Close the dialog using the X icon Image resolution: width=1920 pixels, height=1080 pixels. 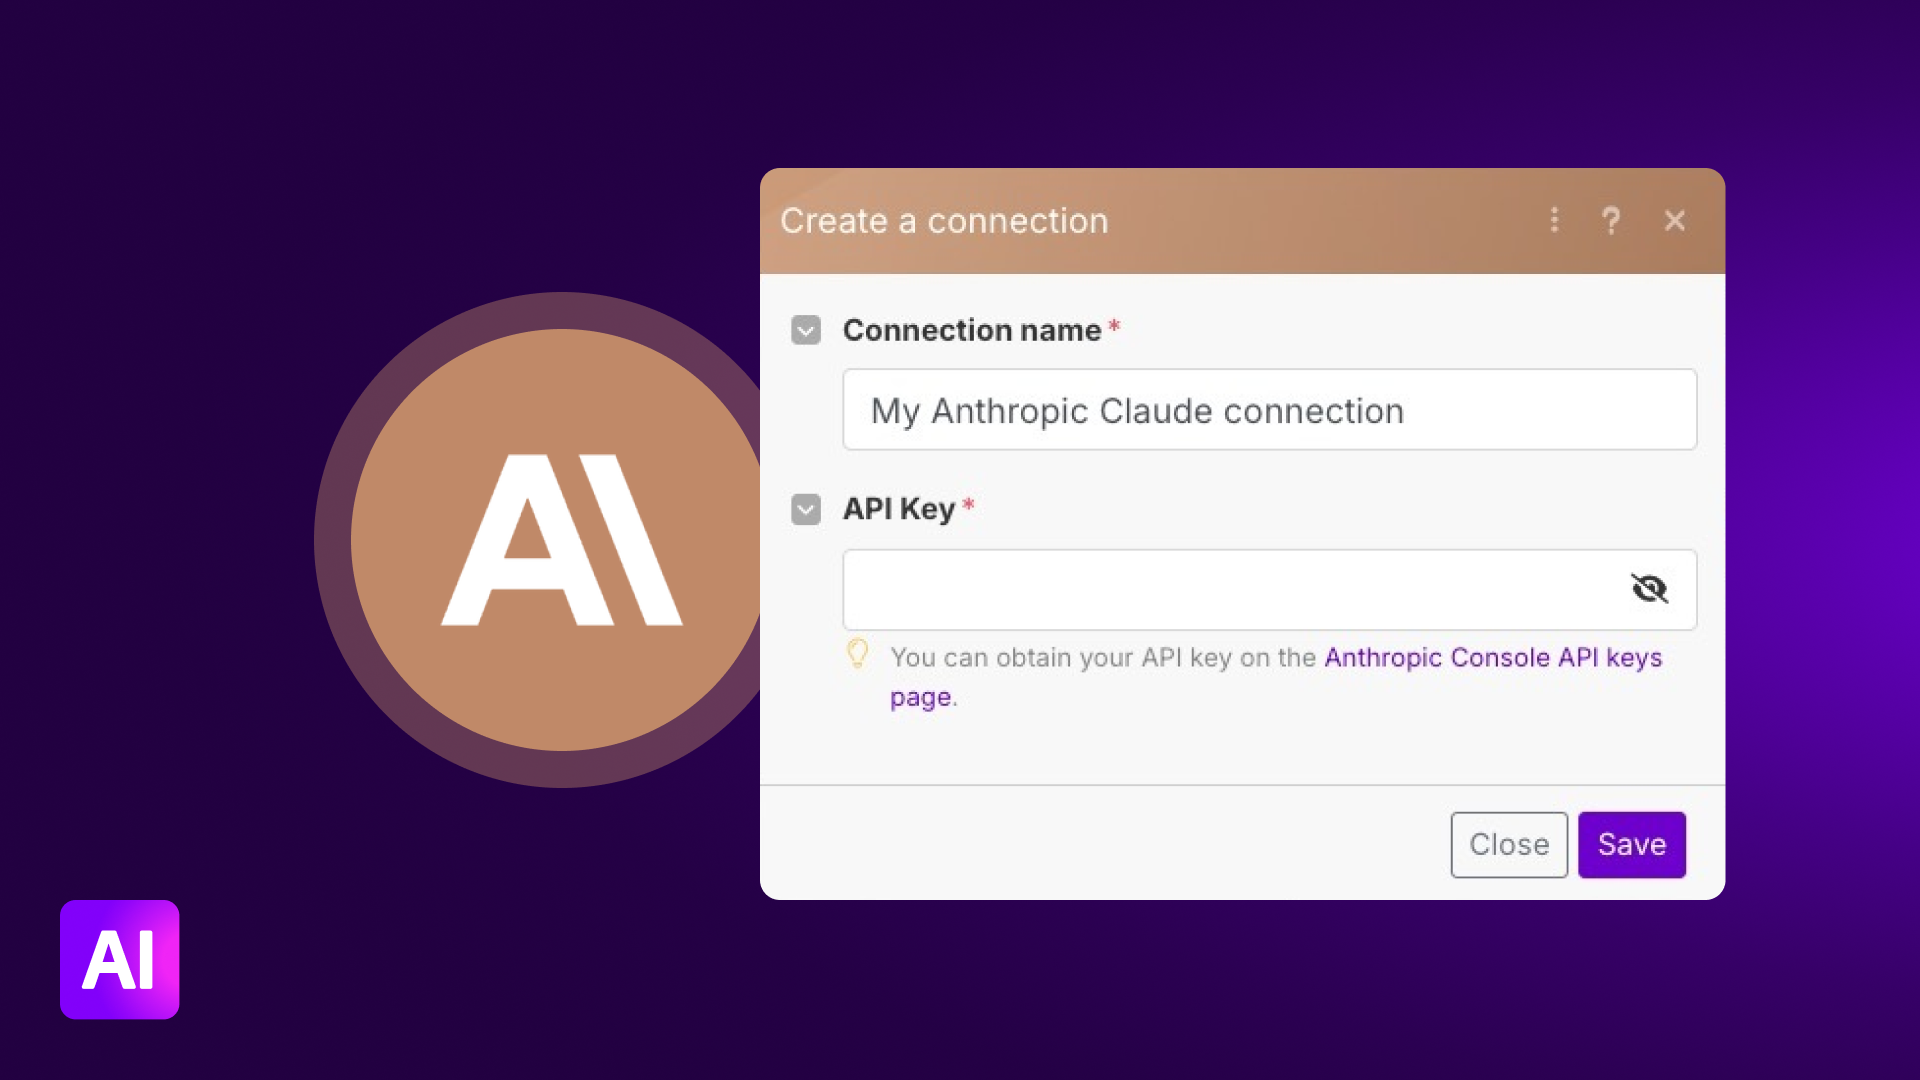1675,220
